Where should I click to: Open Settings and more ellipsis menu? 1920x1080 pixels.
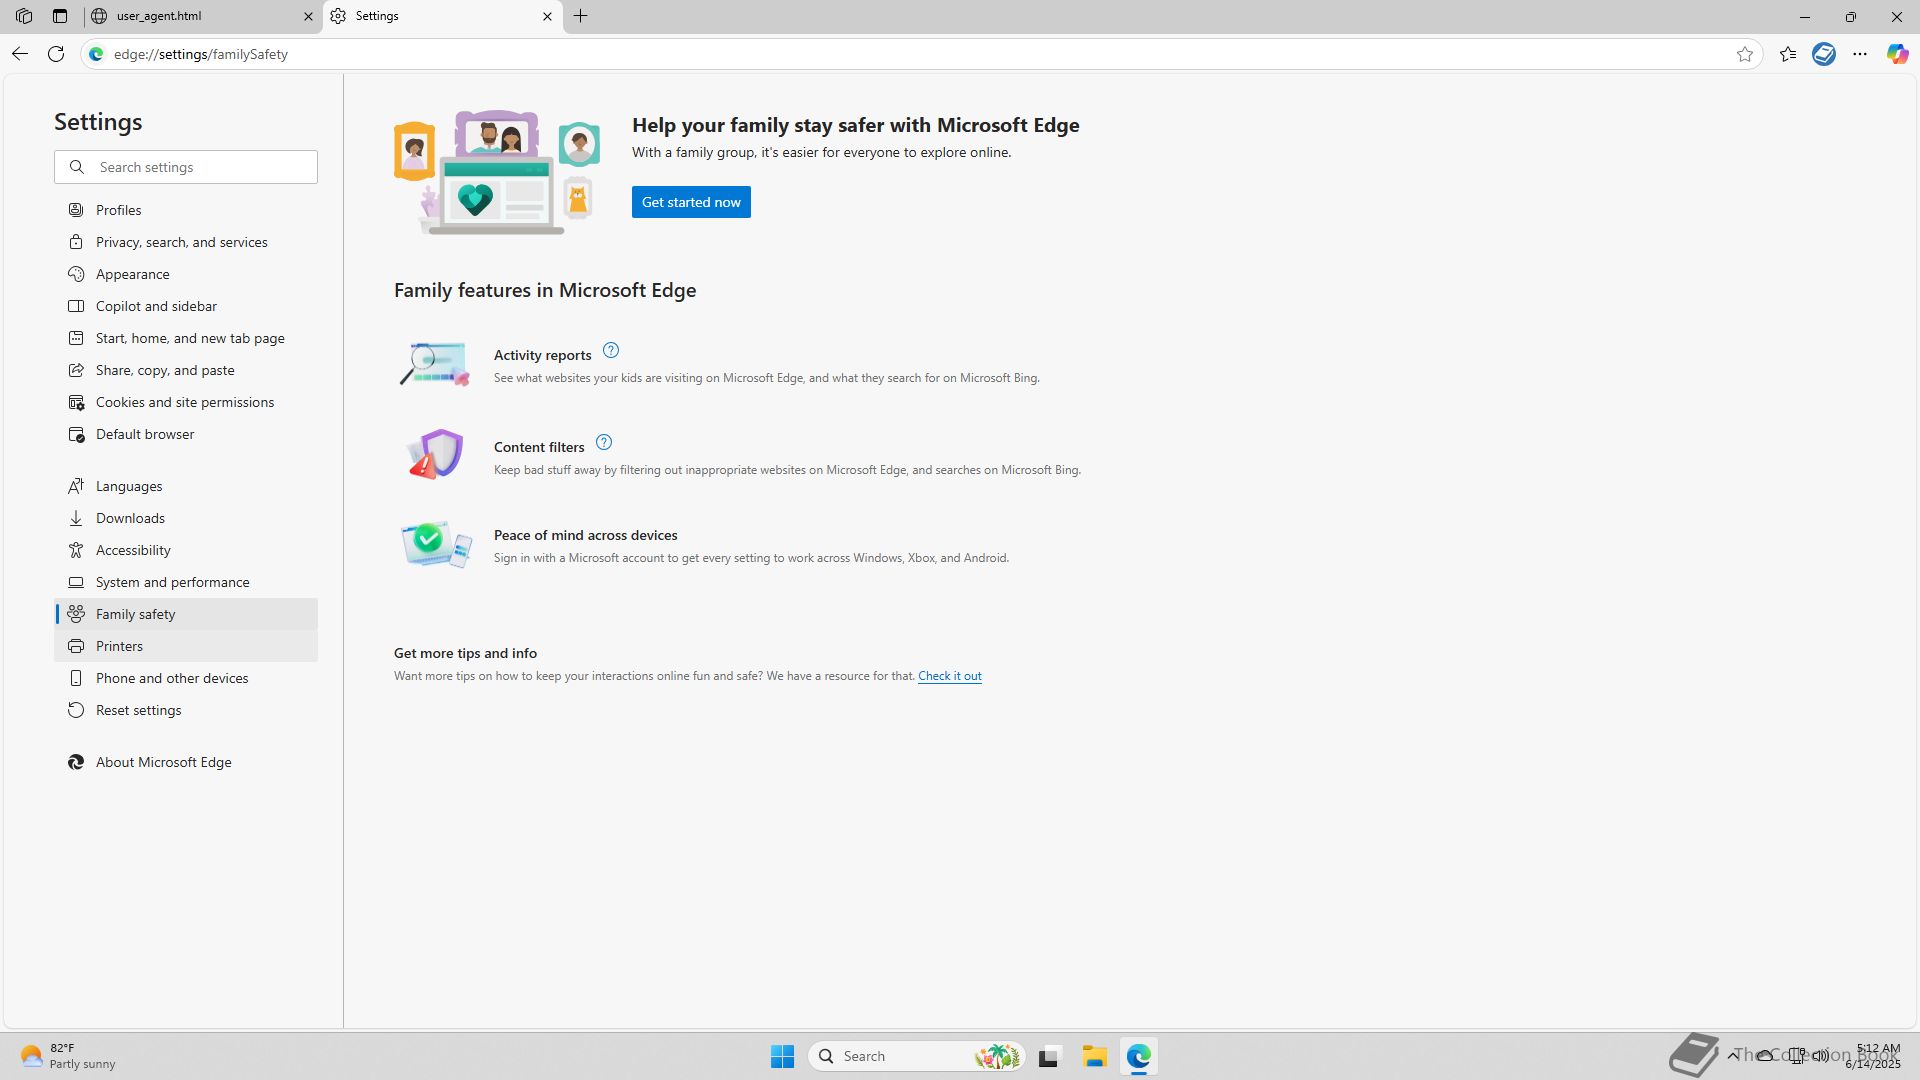(1860, 54)
